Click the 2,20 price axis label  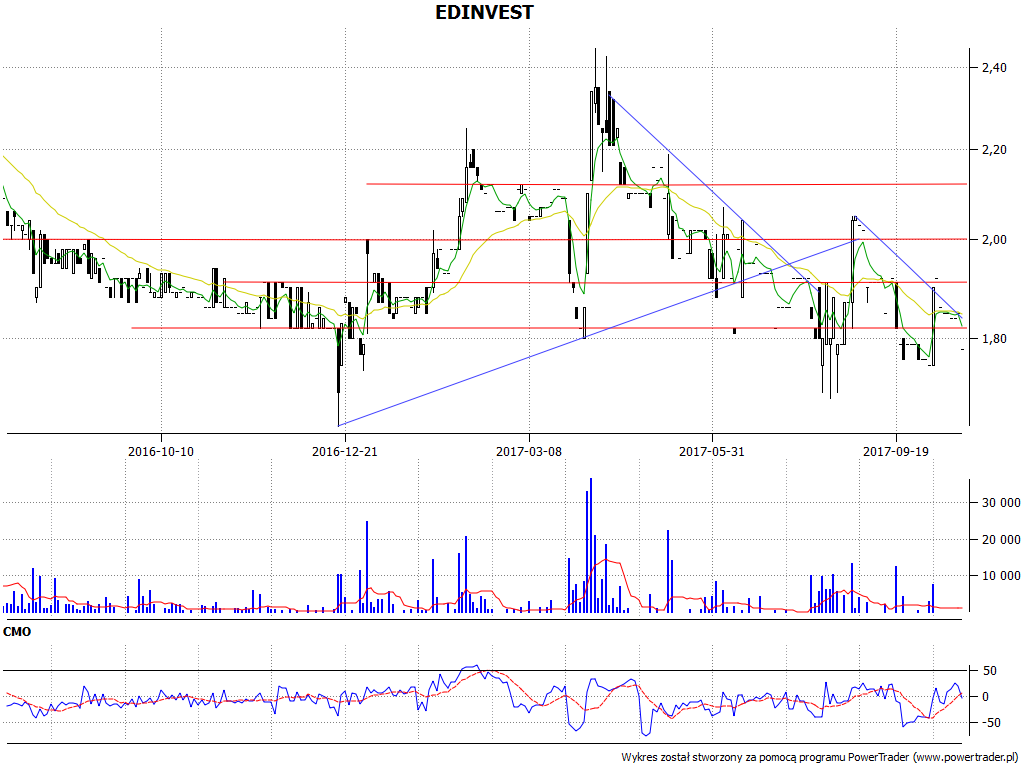click(x=994, y=150)
